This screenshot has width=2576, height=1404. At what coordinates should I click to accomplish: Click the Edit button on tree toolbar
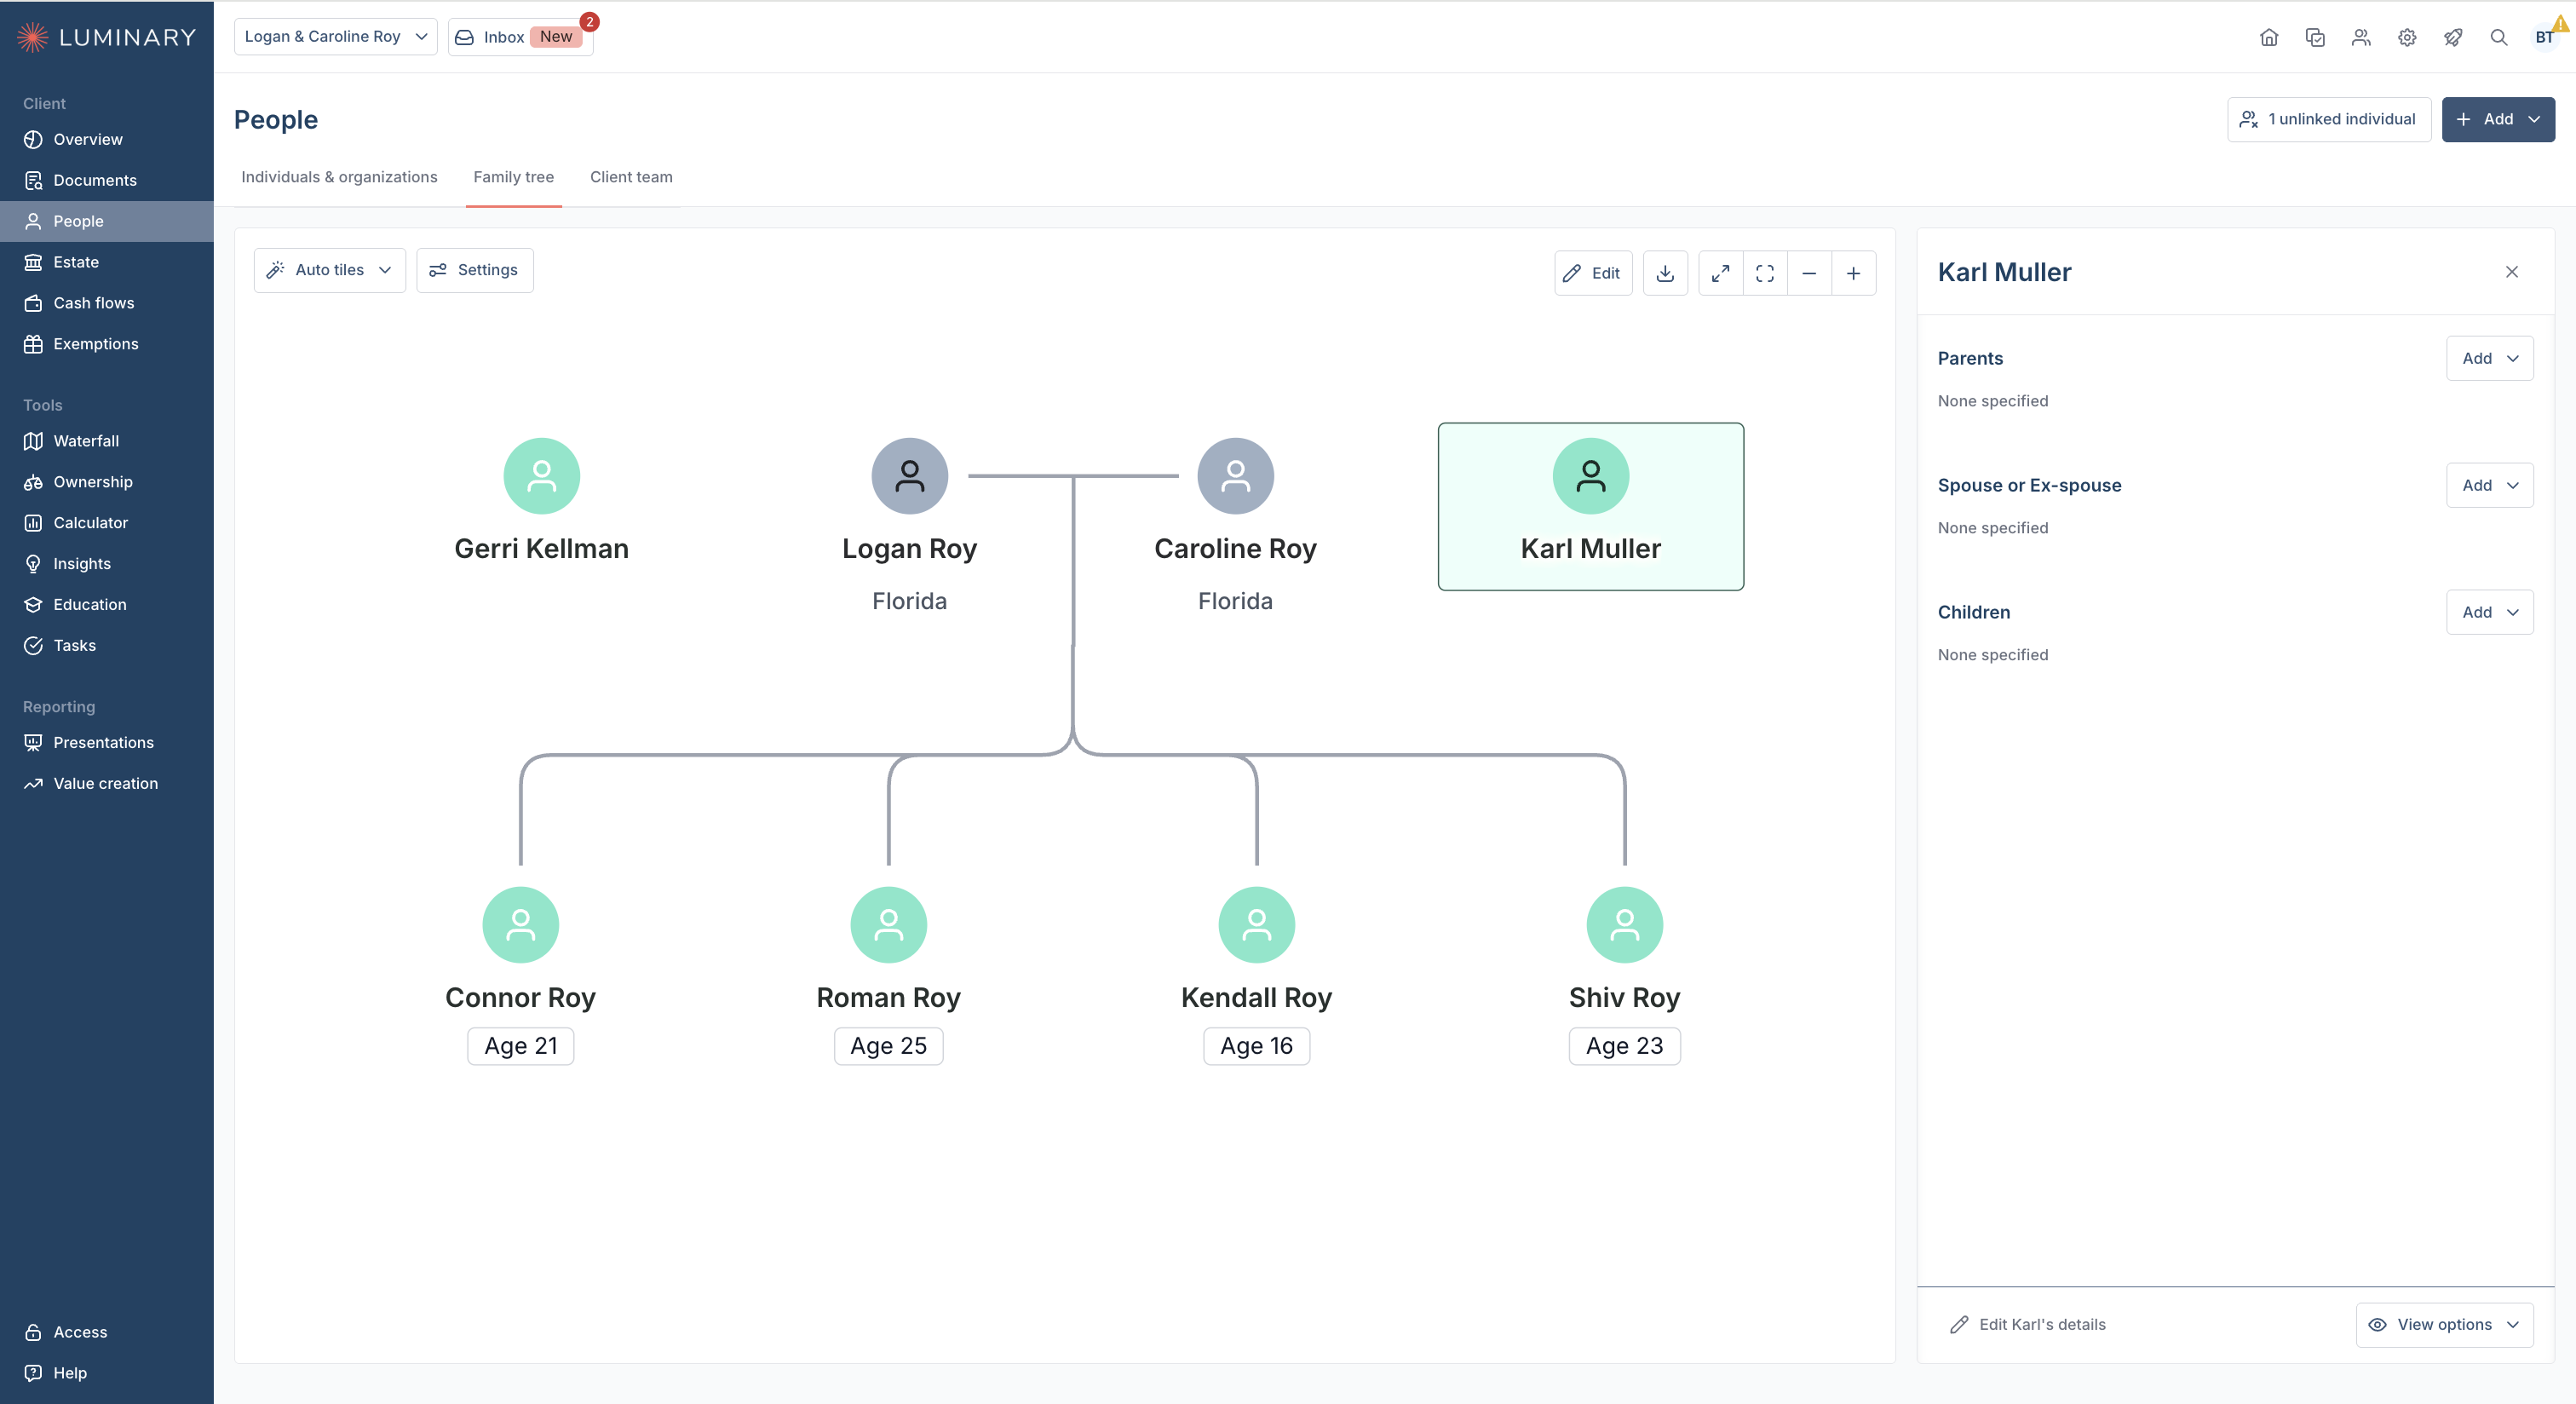[1592, 273]
